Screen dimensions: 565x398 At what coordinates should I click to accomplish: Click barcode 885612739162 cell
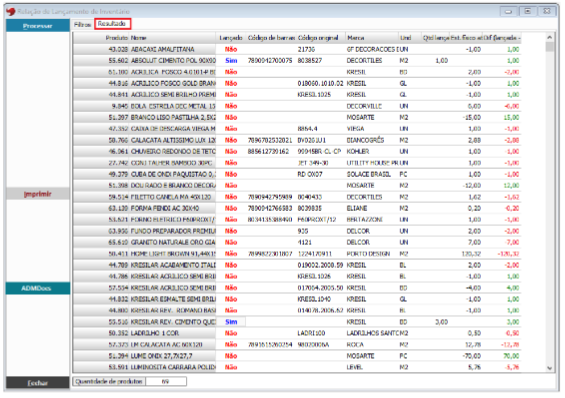point(271,152)
